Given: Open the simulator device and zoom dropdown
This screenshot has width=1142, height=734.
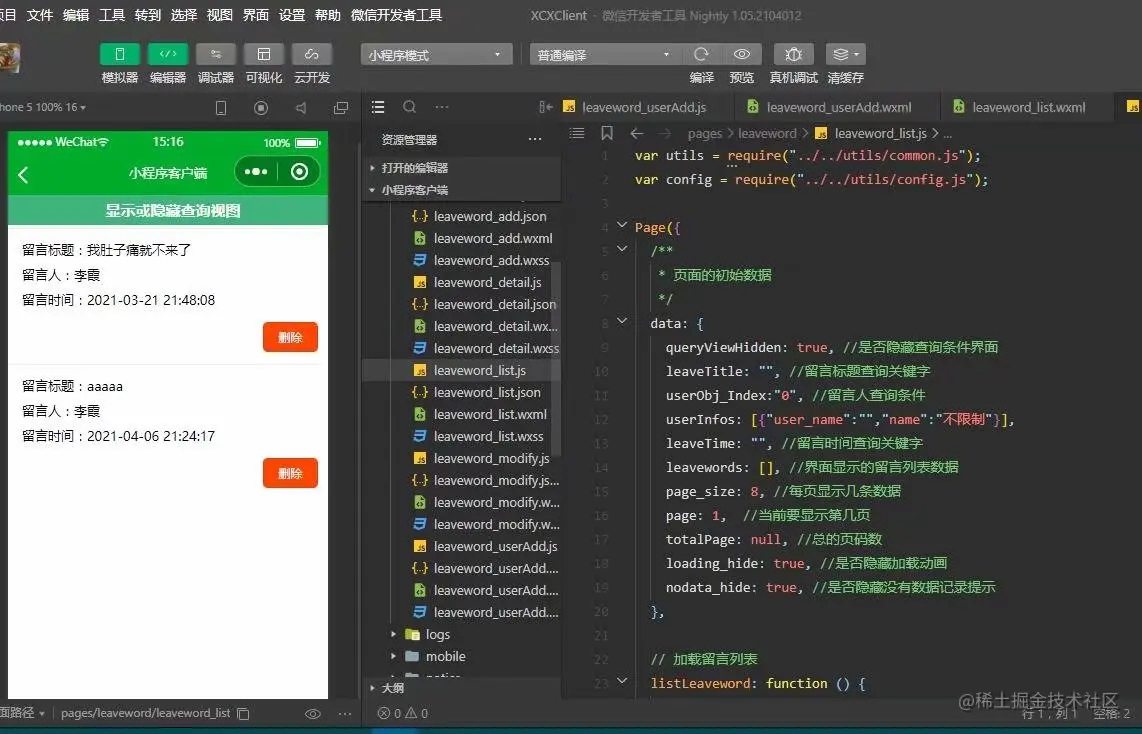Looking at the screenshot, I should [42, 107].
